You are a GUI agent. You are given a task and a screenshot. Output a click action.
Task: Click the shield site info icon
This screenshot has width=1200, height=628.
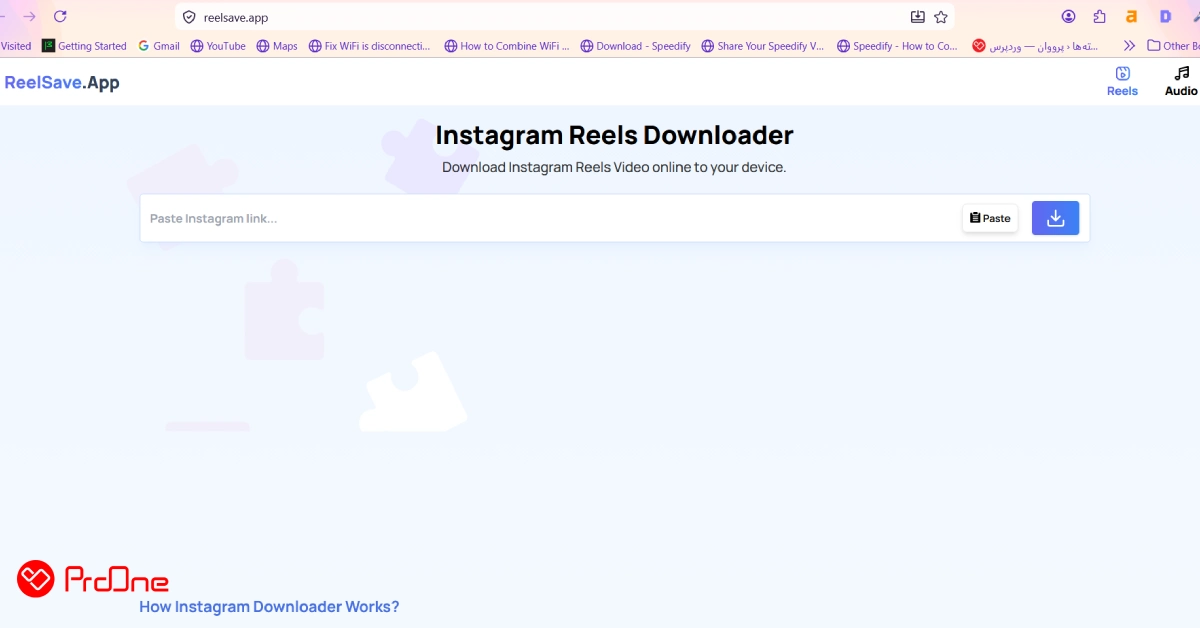189,17
